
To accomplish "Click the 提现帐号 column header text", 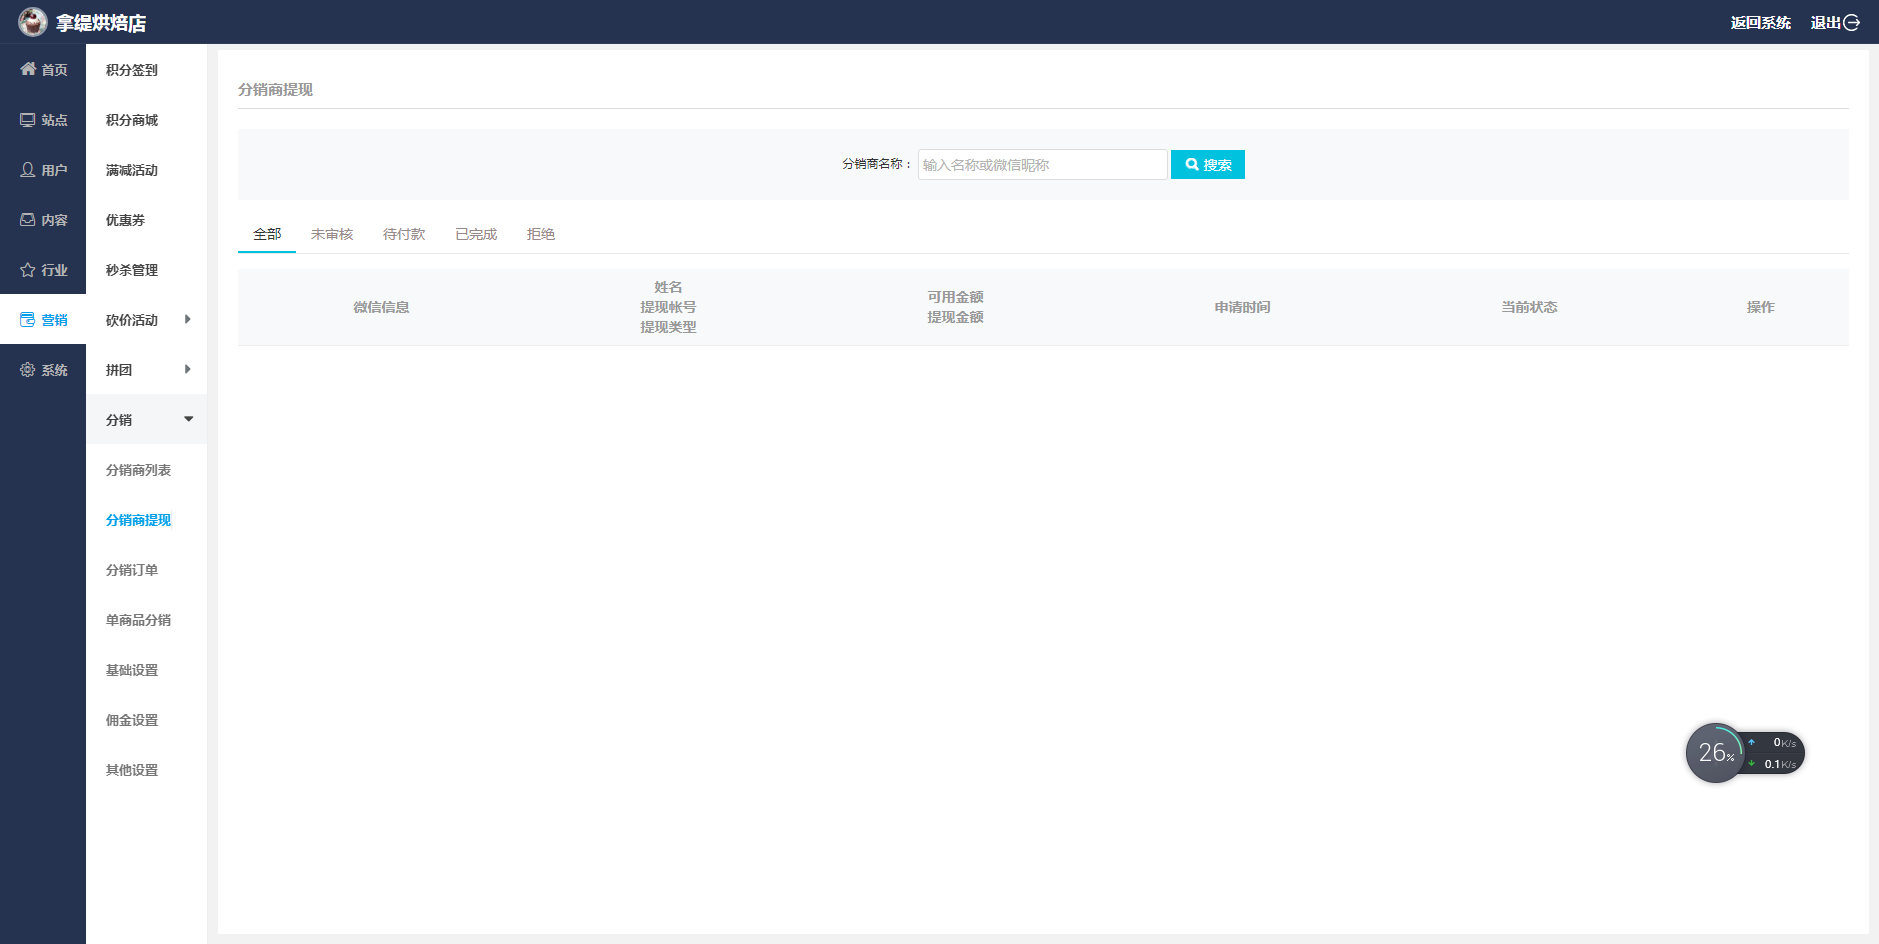I will coord(668,307).
